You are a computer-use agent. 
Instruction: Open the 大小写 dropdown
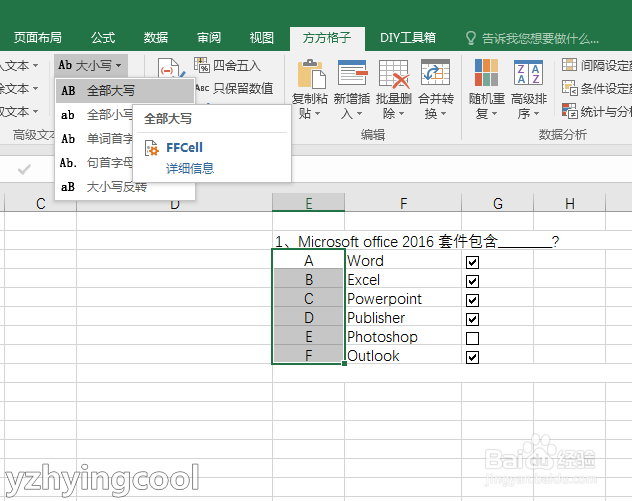click(x=91, y=65)
